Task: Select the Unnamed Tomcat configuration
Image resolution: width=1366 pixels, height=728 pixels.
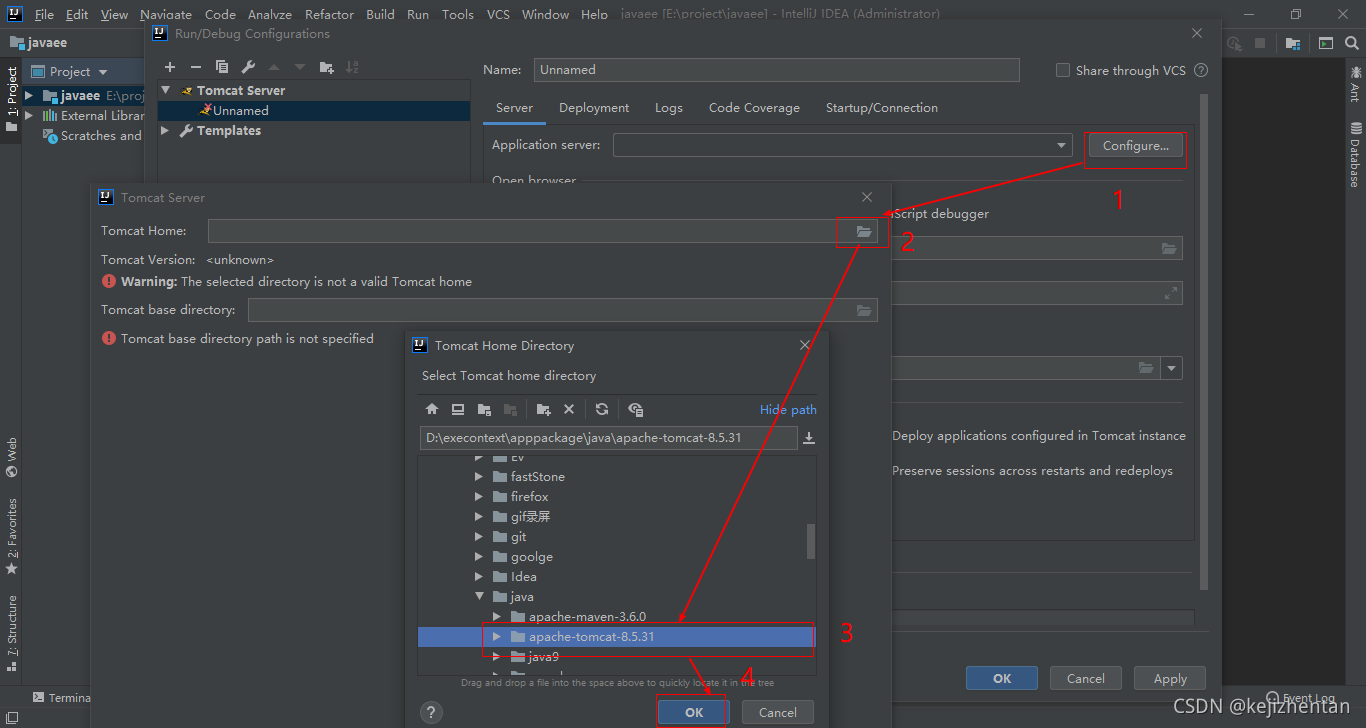Action: [x=240, y=110]
